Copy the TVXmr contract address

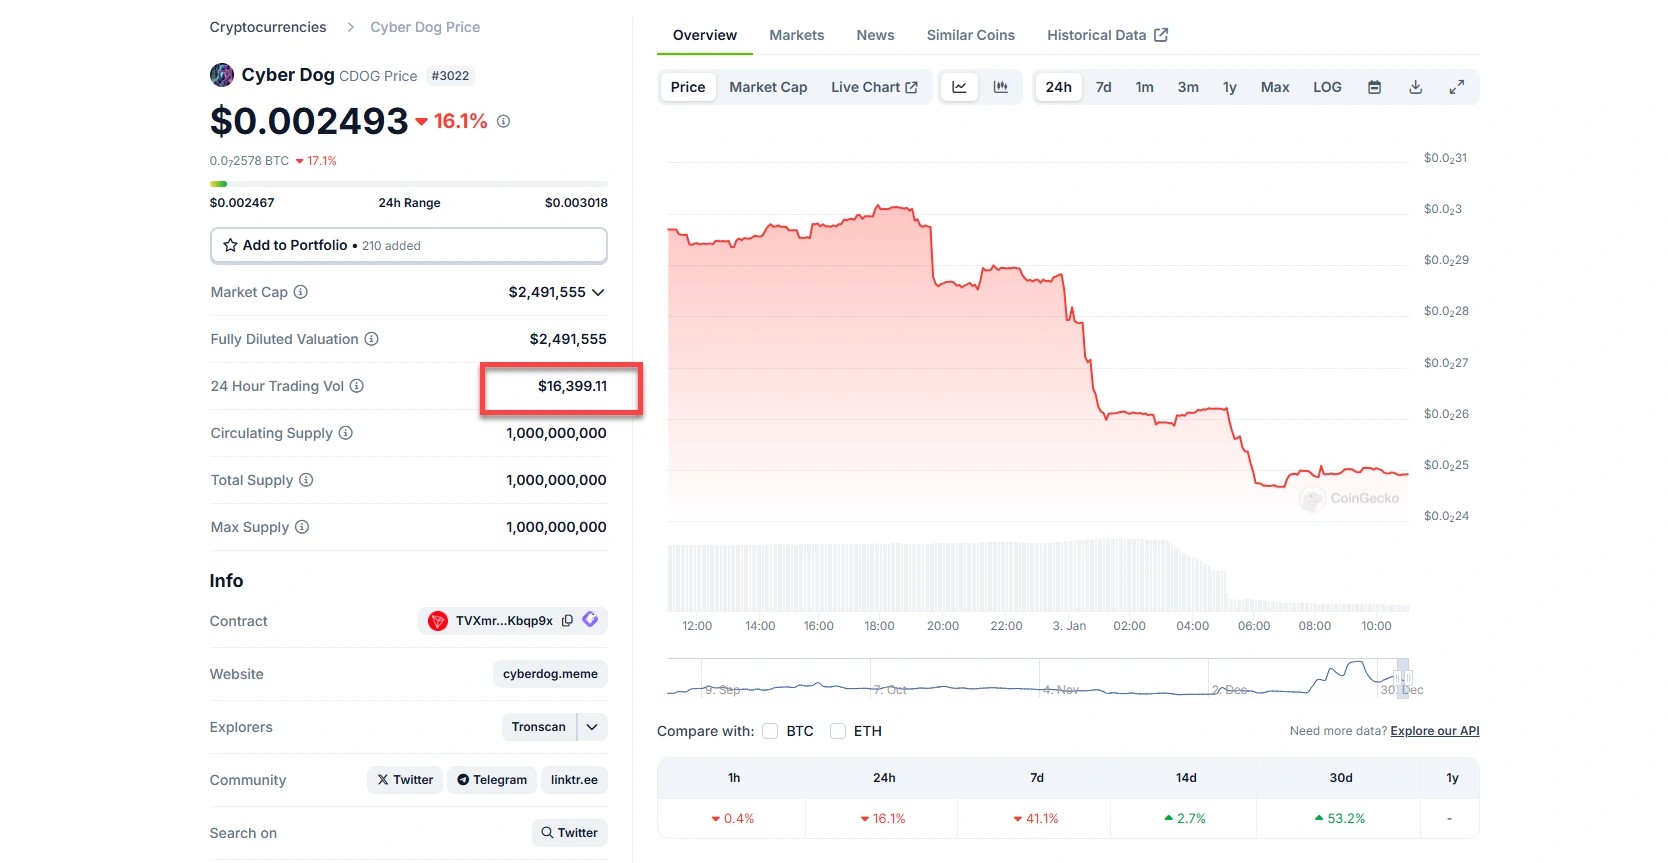point(567,621)
